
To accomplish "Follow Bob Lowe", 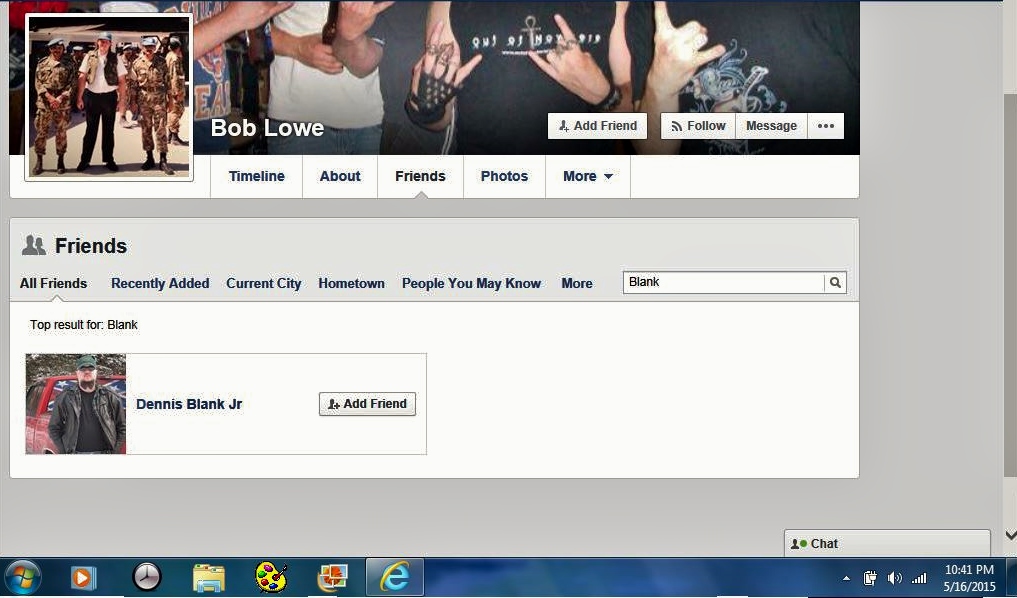I will [x=698, y=126].
